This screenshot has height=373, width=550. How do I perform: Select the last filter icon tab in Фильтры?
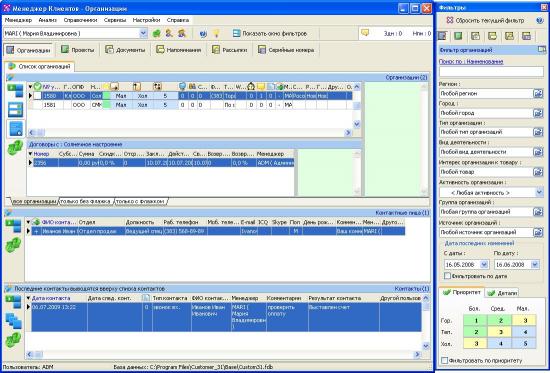[526, 36]
